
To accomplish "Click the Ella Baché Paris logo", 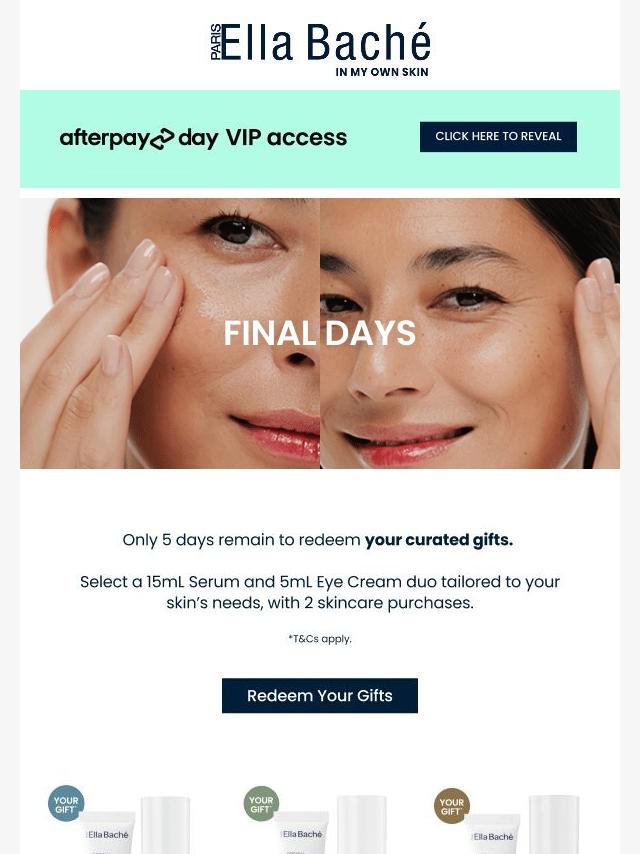I will [x=320, y=50].
